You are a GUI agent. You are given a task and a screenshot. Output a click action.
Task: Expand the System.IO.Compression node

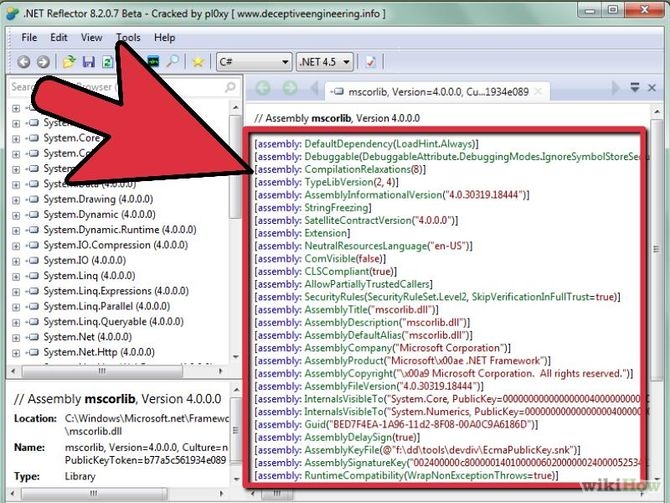coord(16,246)
